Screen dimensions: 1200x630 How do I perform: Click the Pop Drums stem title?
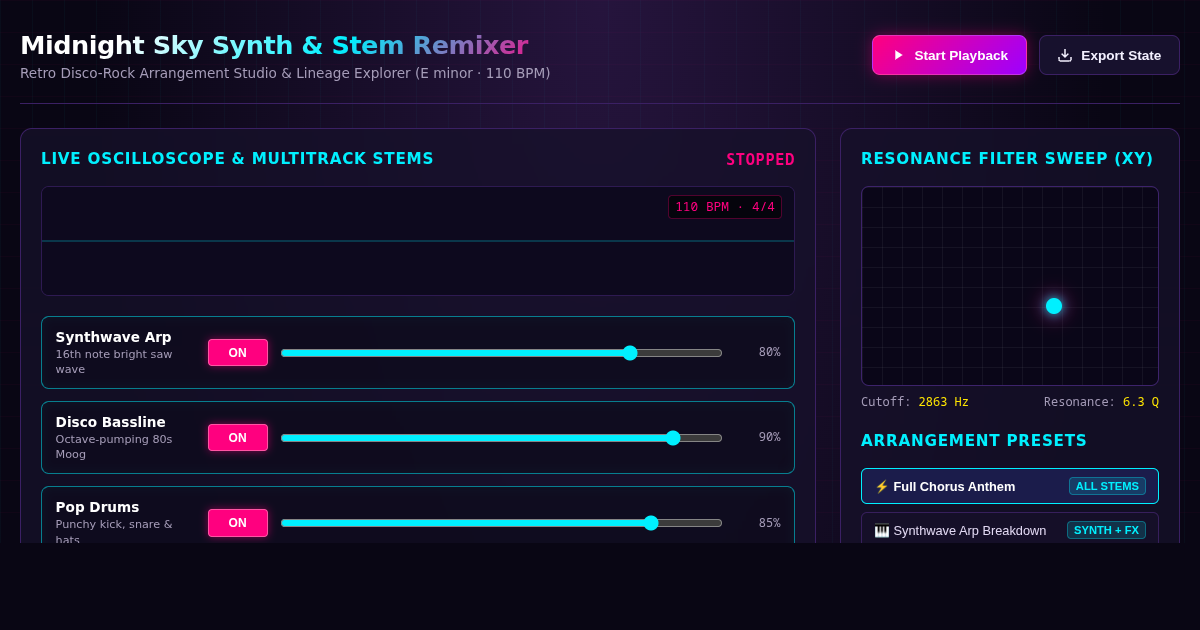tap(98, 507)
